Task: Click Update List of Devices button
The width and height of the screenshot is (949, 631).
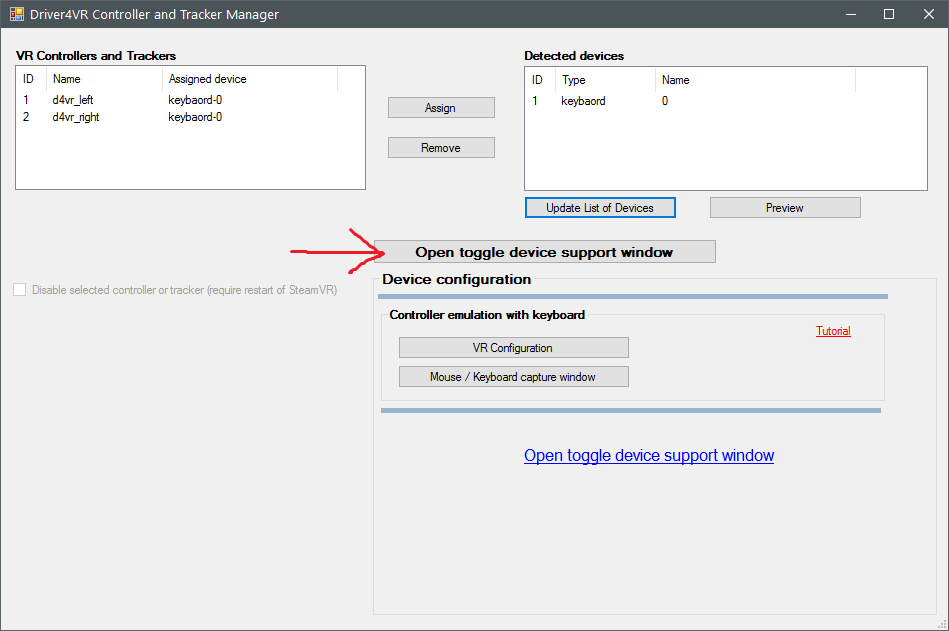Action: [x=600, y=208]
